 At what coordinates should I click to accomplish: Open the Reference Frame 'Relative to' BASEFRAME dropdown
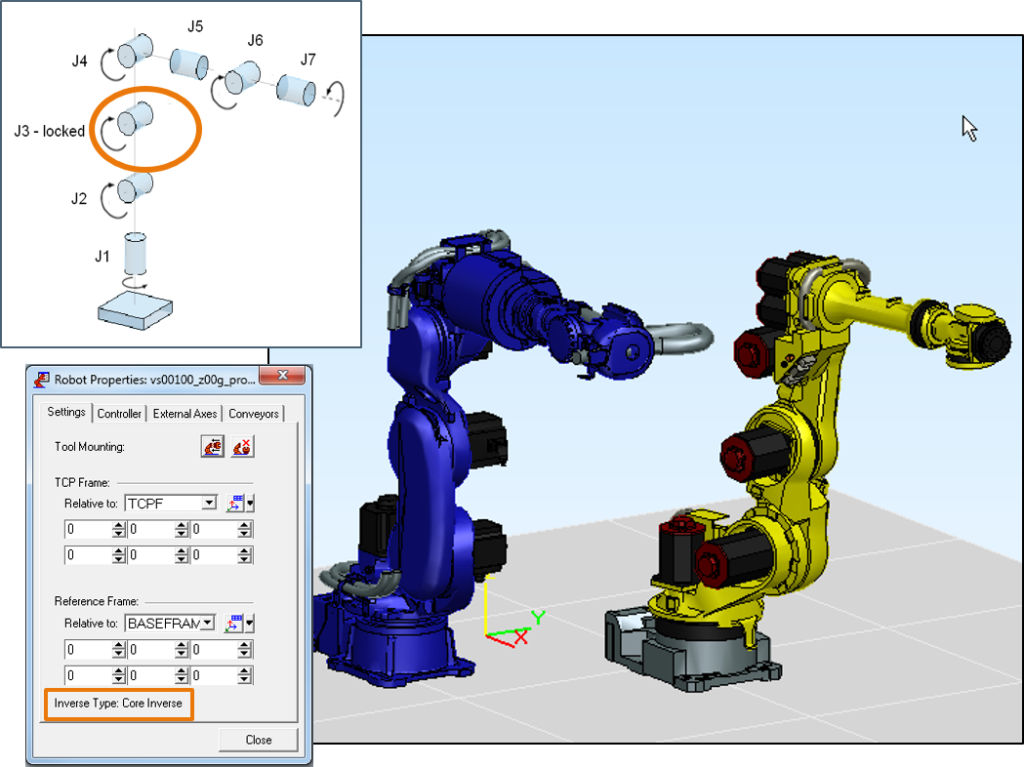[x=208, y=623]
